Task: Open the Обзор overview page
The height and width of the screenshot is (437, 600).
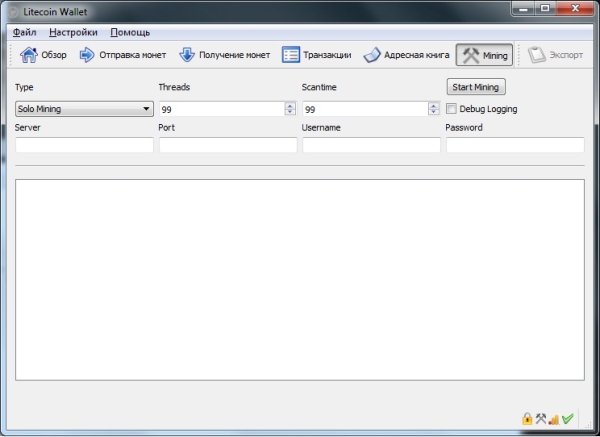Action: [43, 55]
